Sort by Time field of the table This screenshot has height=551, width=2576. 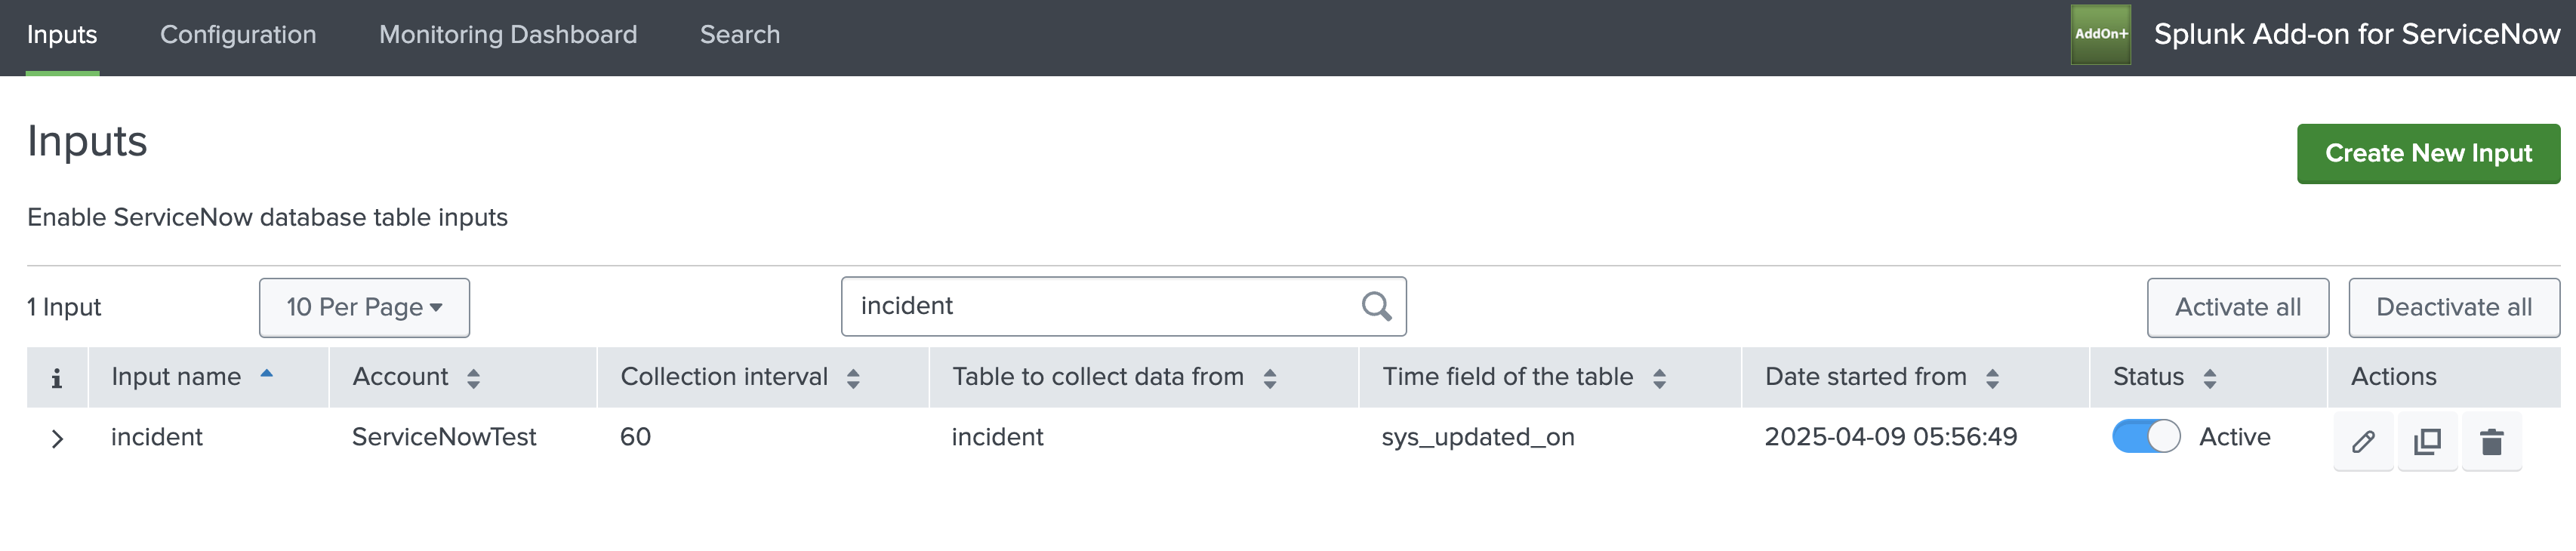(1660, 377)
